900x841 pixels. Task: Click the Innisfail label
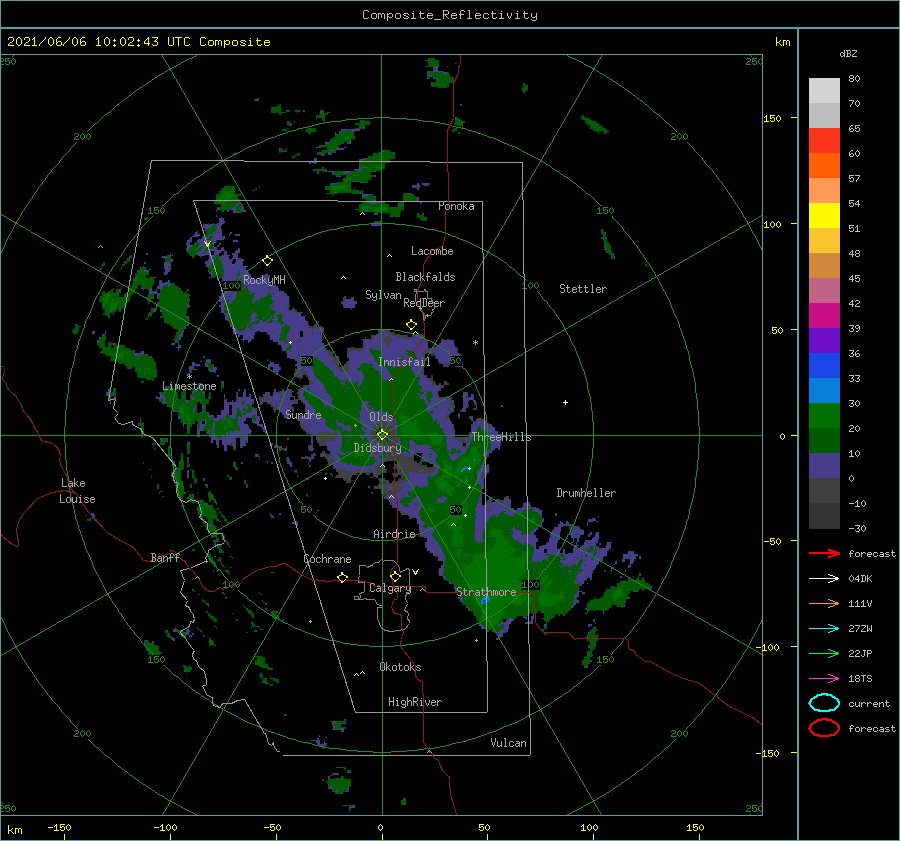404,362
